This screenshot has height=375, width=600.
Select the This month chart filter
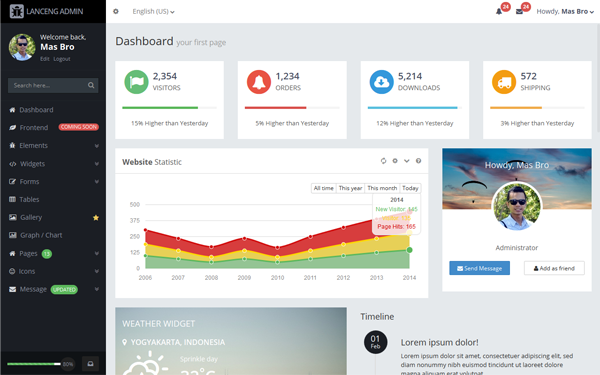tap(382, 188)
